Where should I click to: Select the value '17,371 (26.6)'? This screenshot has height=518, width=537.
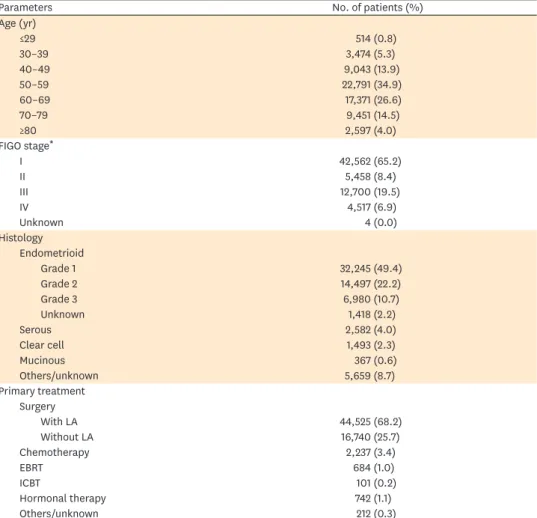pyautogui.click(x=373, y=100)
